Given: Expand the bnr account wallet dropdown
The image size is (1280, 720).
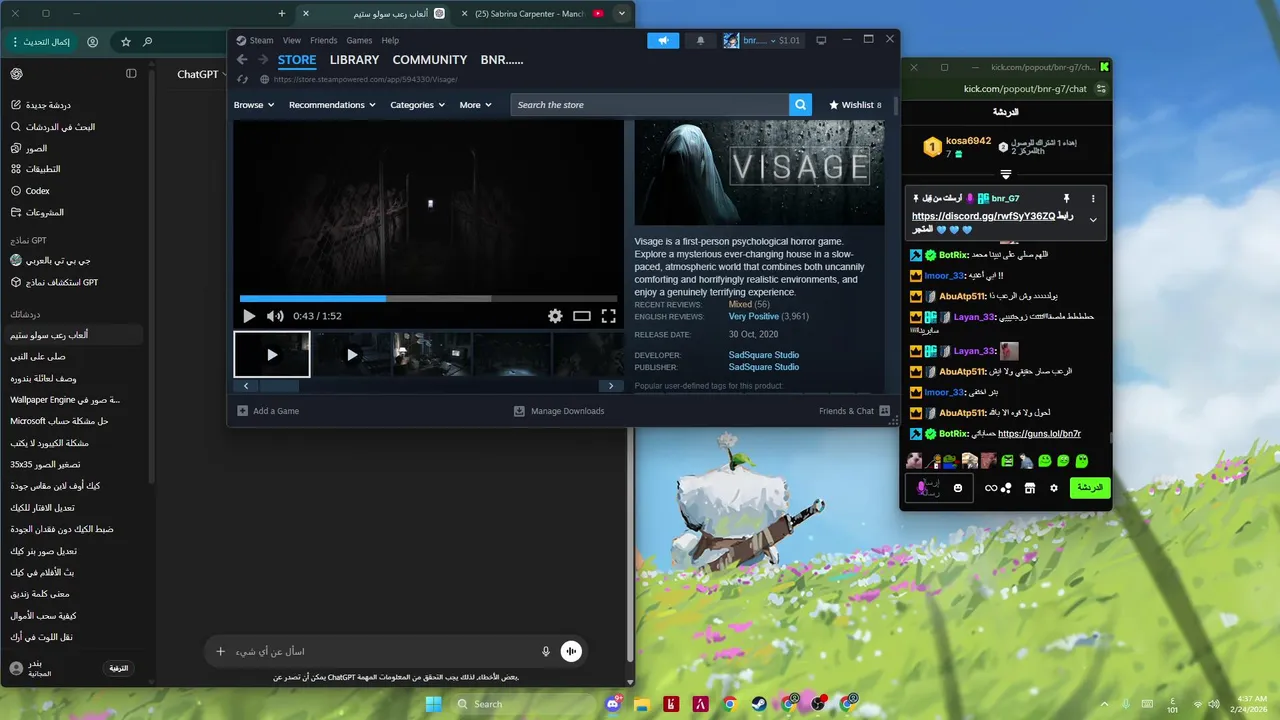Looking at the screenshot, I should pos(762,40).
